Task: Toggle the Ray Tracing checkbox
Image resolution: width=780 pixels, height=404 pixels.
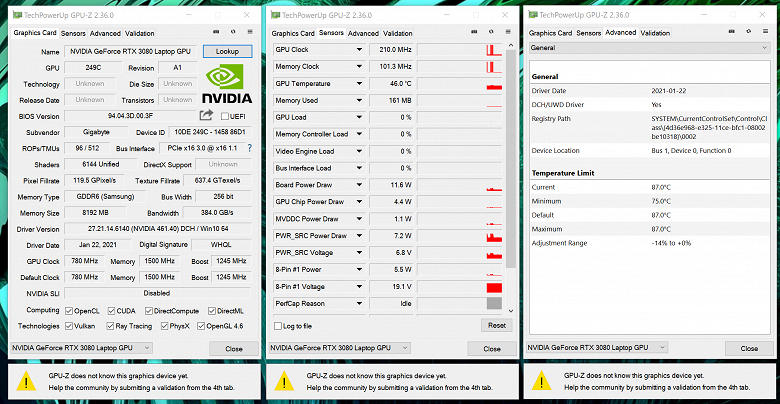Action: coord(110,326)
